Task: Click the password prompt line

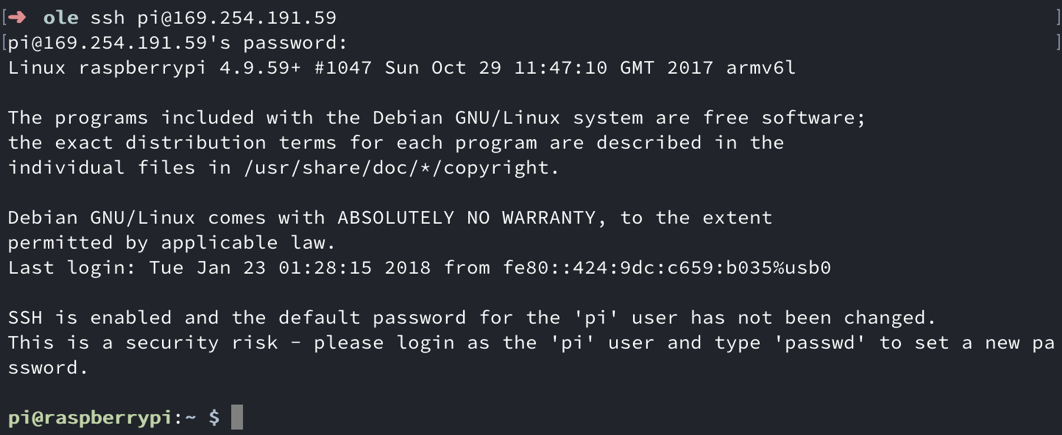Action: coord(177,43)
